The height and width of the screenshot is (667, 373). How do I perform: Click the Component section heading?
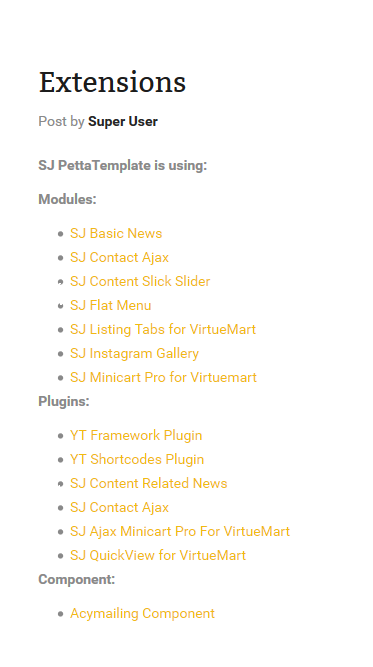(x=77, y=579)
